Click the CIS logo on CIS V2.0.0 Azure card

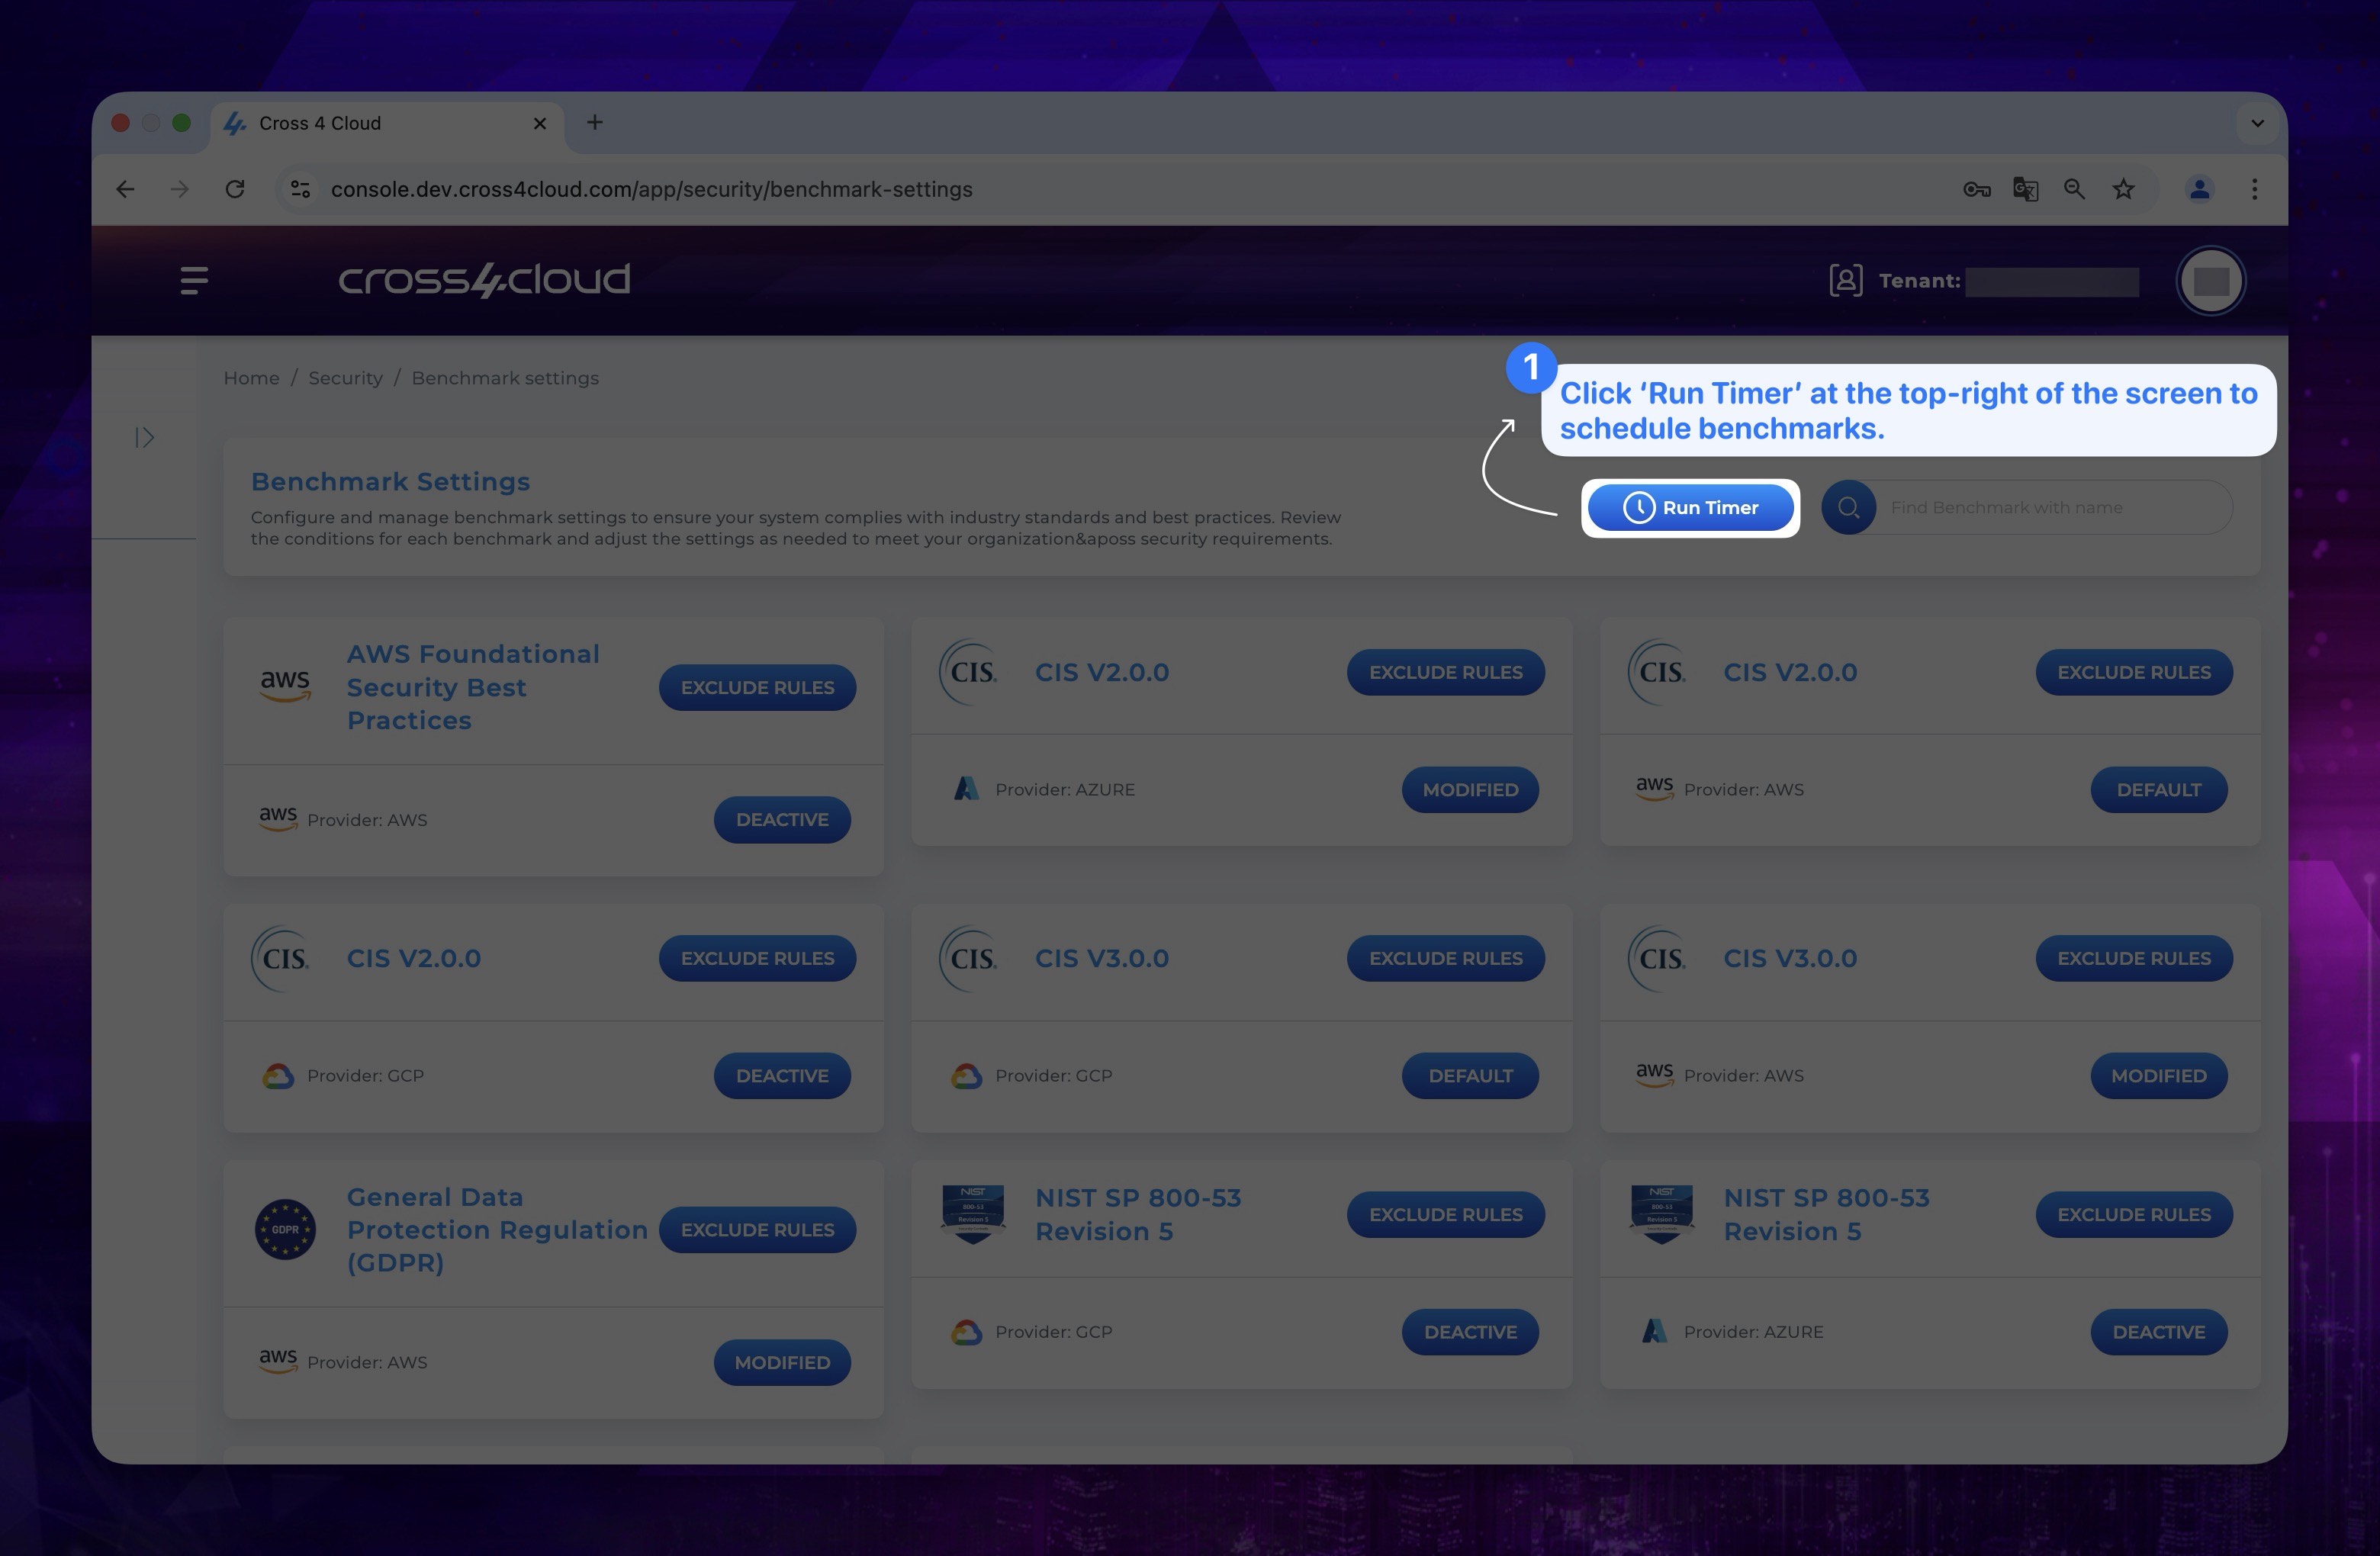(969, 672)
